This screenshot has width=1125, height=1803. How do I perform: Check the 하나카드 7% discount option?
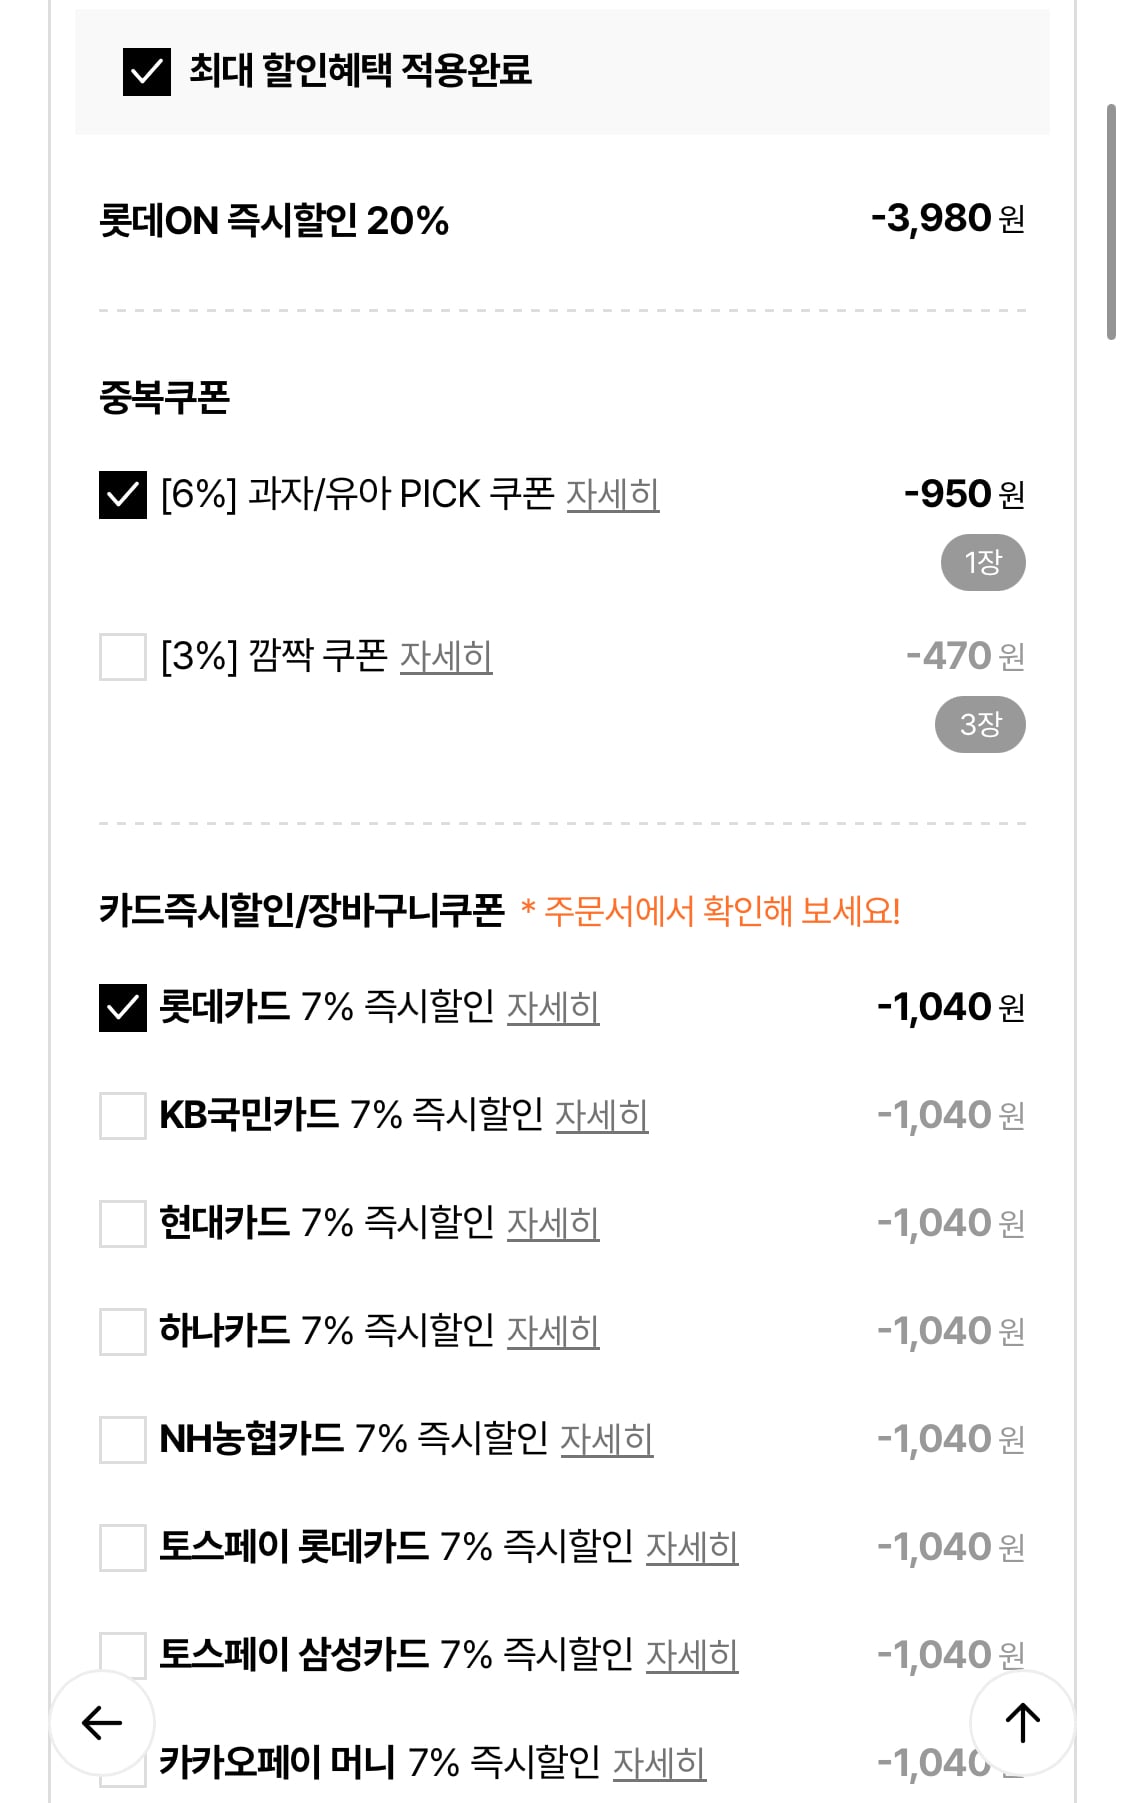pyautogui.click(x=122, y=1330)
